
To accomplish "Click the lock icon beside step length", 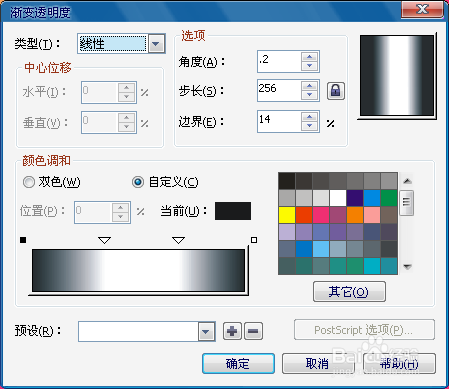I will coord(336,91).
